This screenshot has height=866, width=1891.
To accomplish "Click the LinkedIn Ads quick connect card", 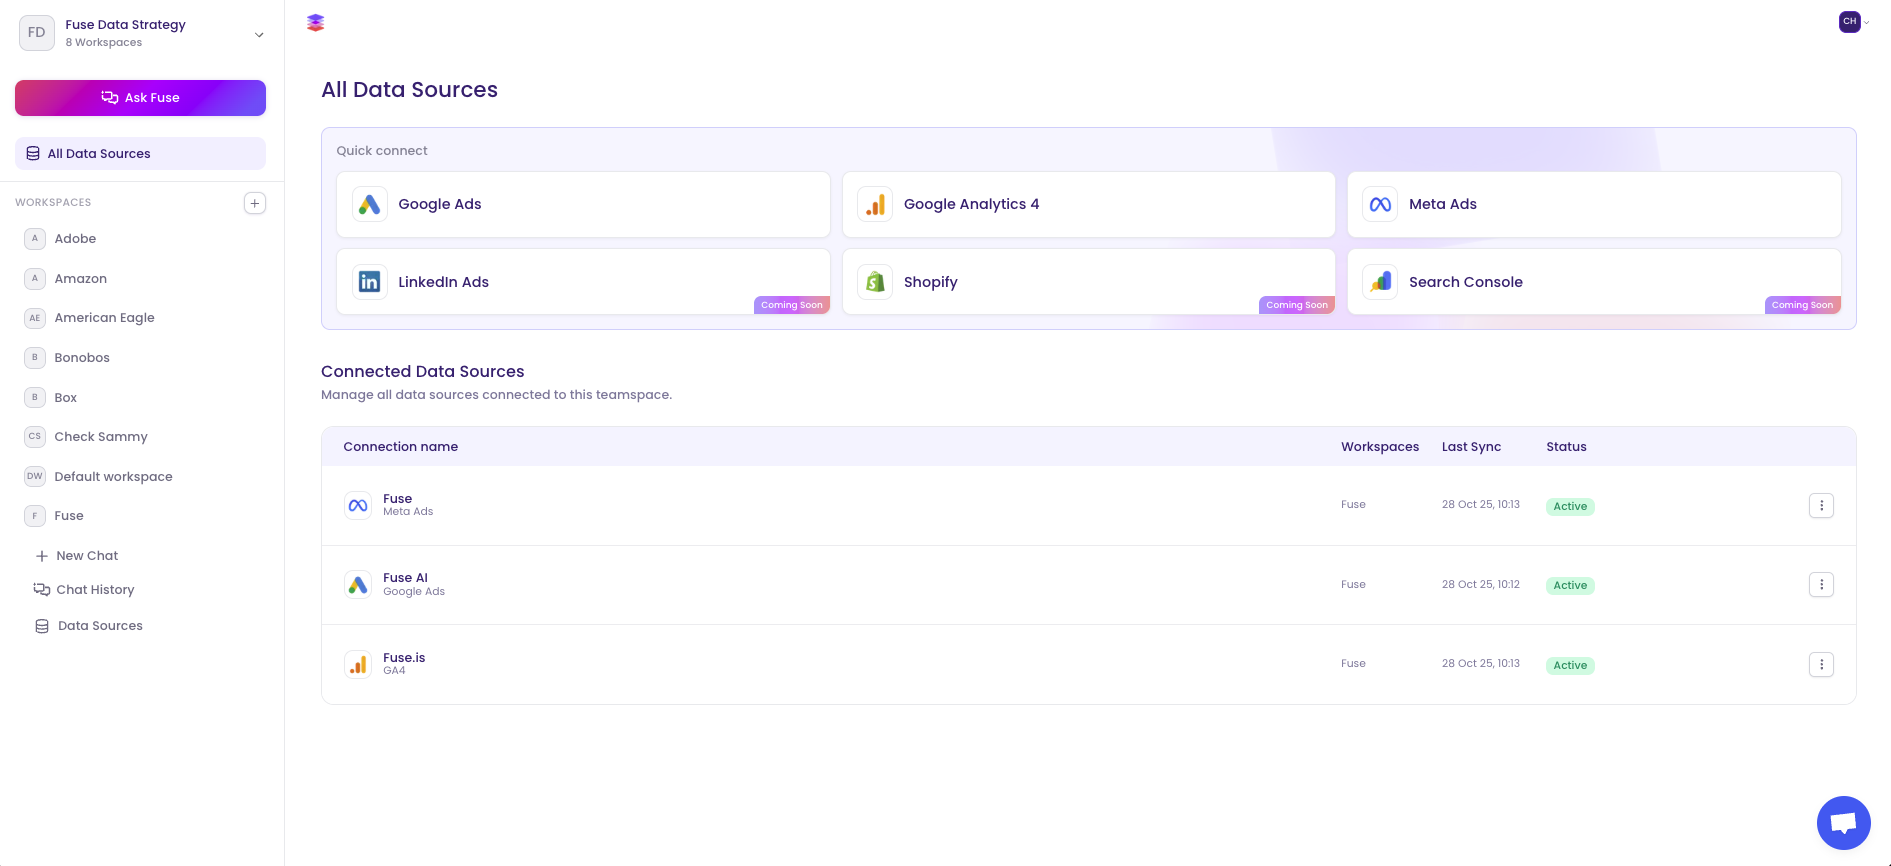I will (583, 282).
